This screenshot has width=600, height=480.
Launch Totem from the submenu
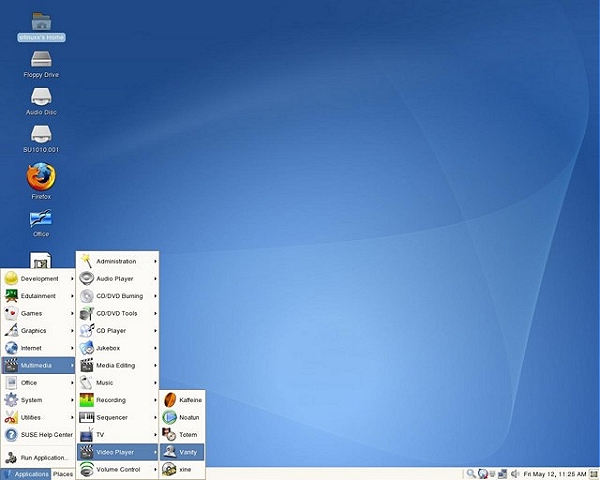188,435
